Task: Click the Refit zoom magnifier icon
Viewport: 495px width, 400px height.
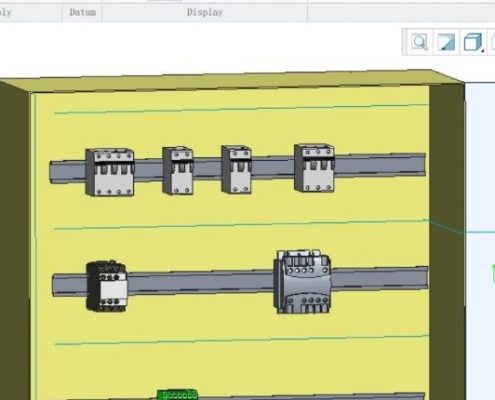Action: [419, 42]
